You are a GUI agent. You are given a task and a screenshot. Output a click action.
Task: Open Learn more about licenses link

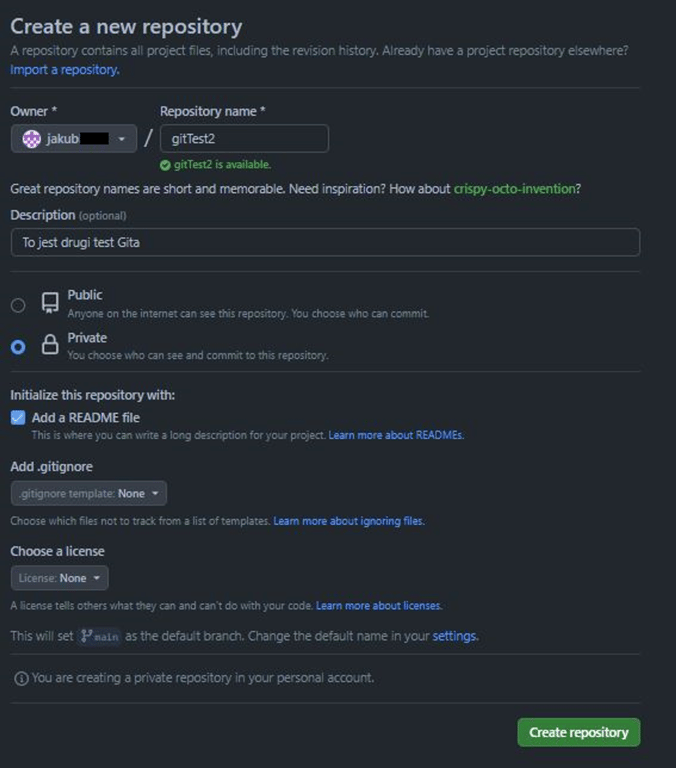379,606
